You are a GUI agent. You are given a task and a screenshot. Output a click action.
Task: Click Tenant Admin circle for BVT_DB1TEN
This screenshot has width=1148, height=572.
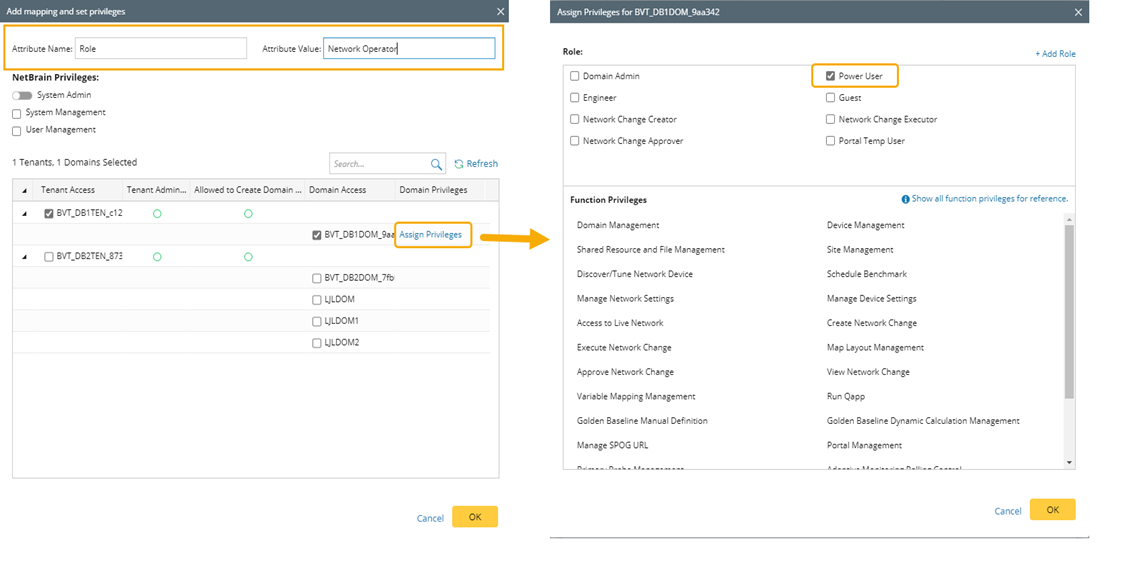(157, 213)
